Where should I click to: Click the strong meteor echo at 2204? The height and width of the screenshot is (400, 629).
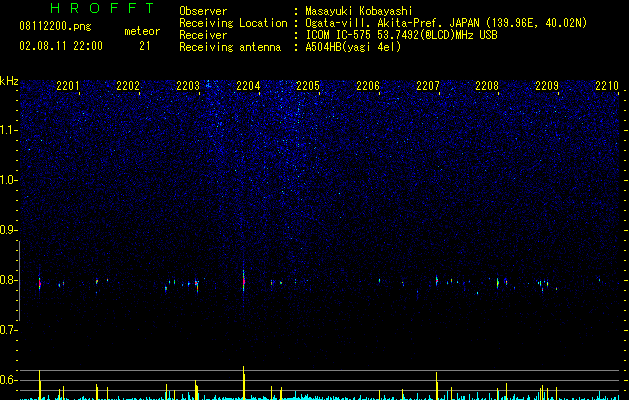(x=243, y=281)
